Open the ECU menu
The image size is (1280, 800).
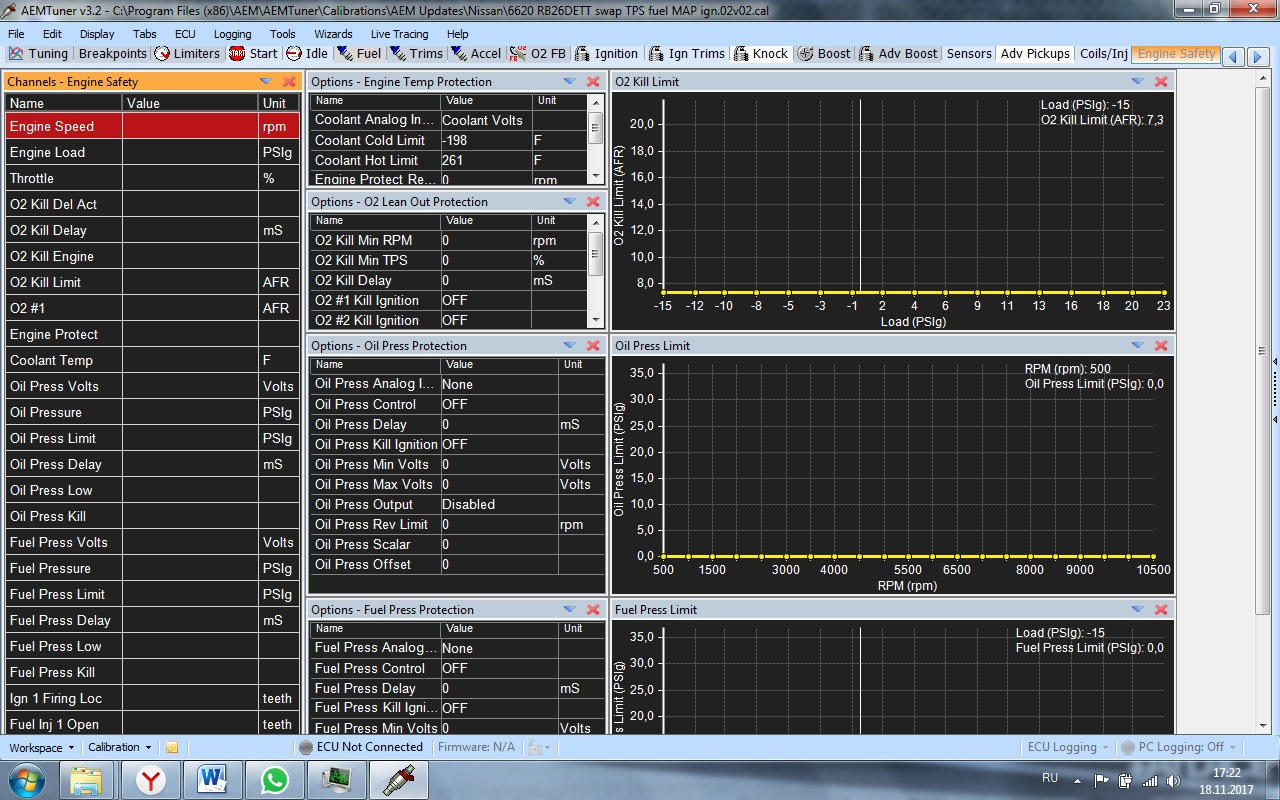pos(185,34)
